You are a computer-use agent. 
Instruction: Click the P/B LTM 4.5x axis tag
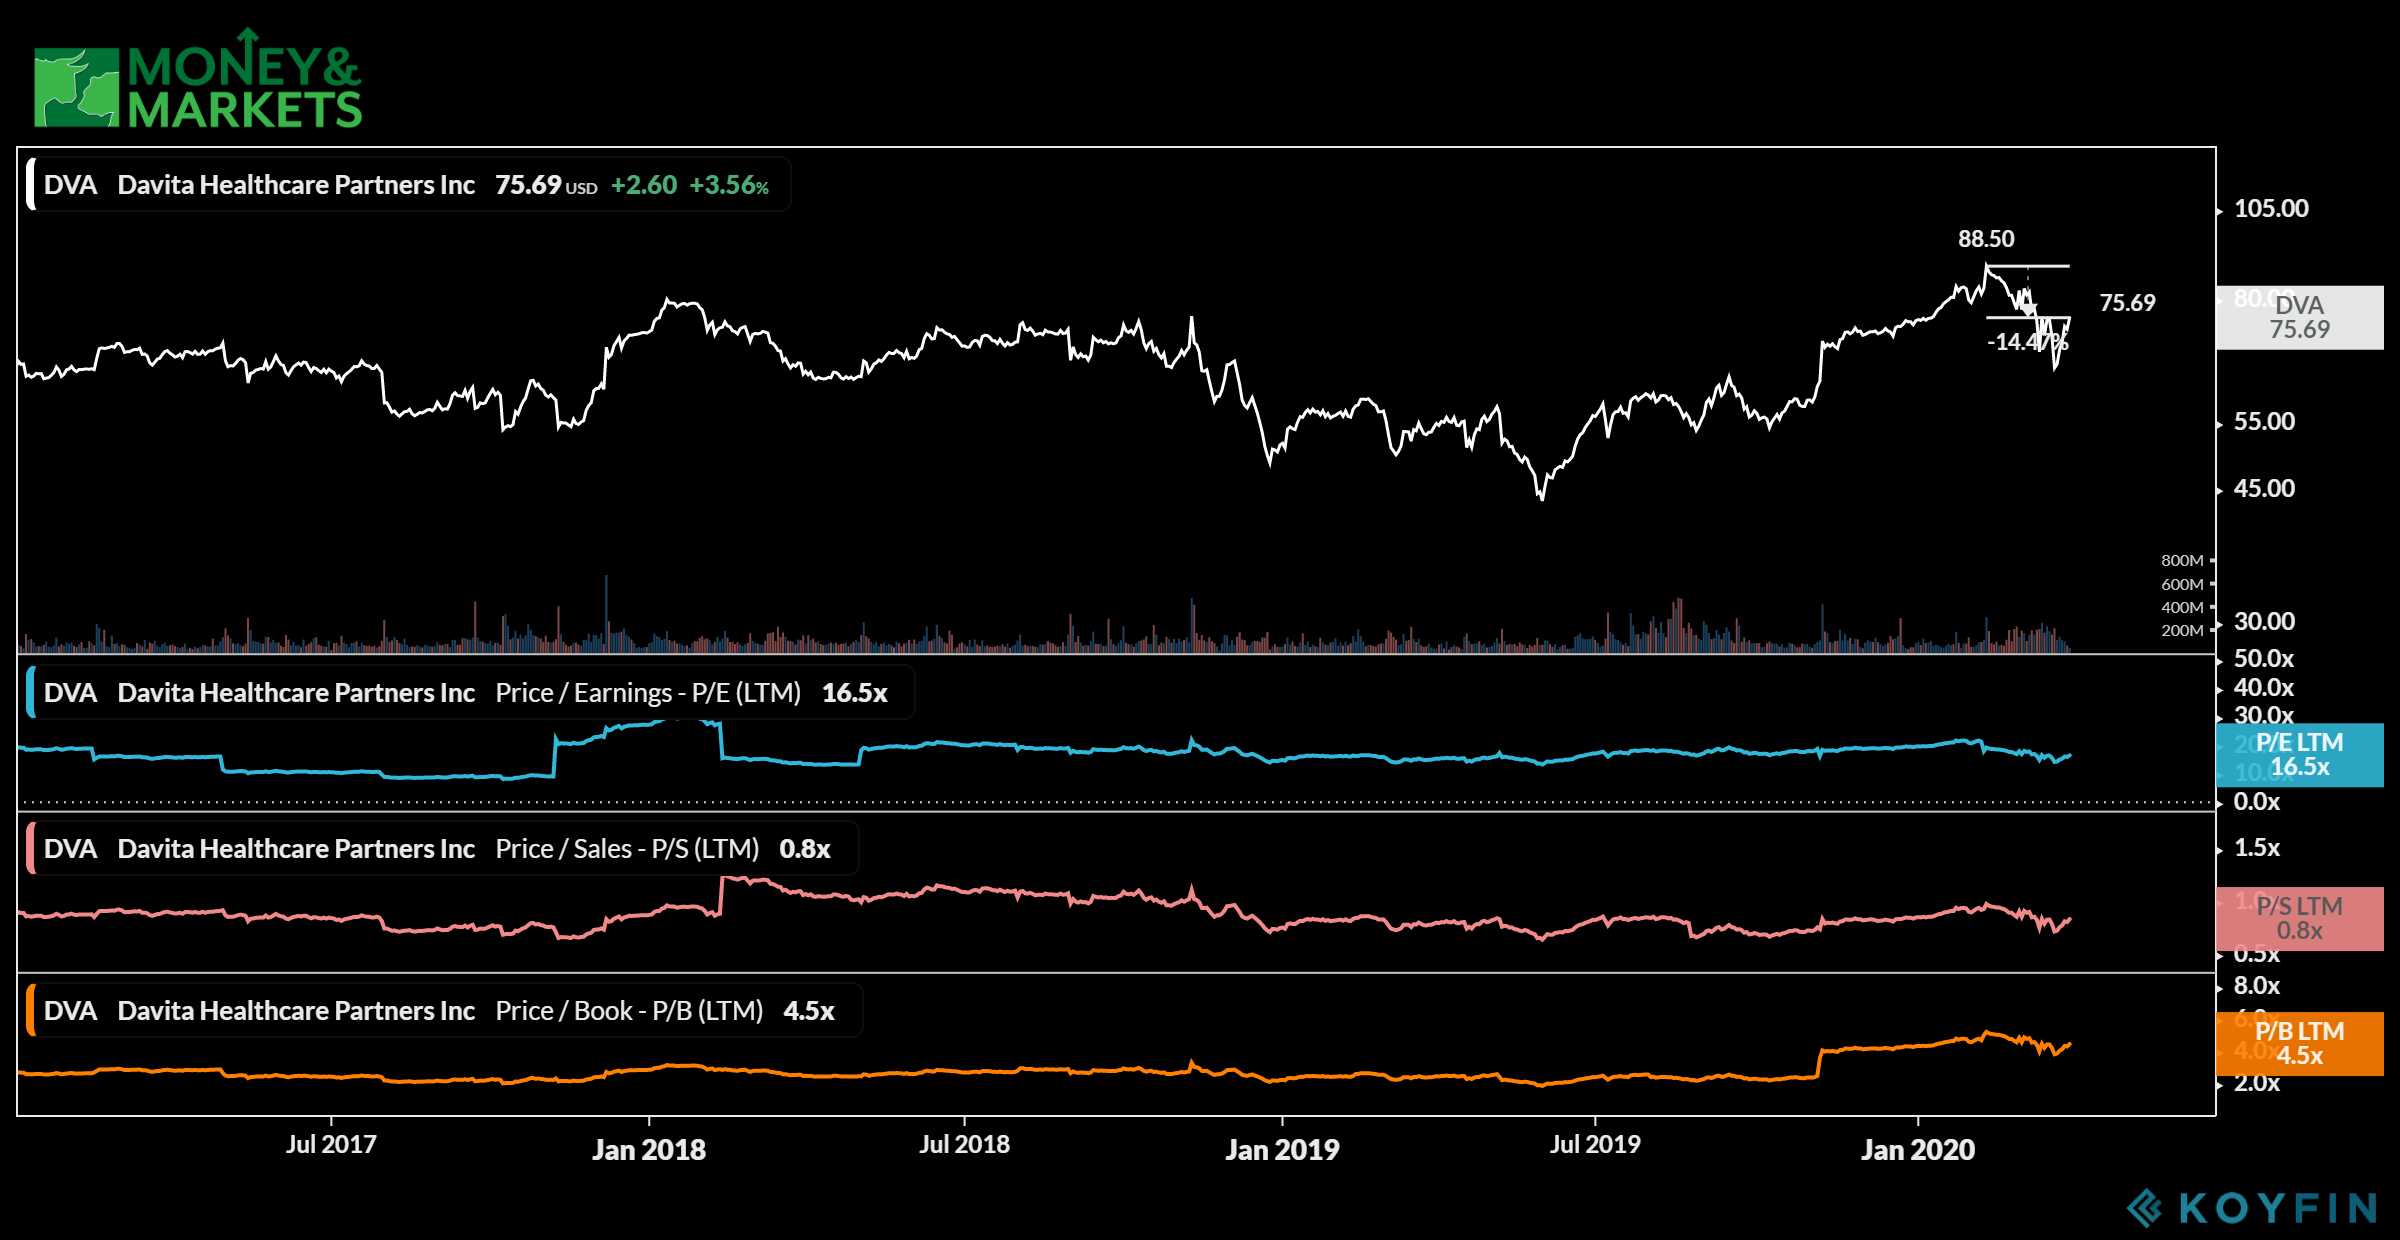tap(2300, 1044)
